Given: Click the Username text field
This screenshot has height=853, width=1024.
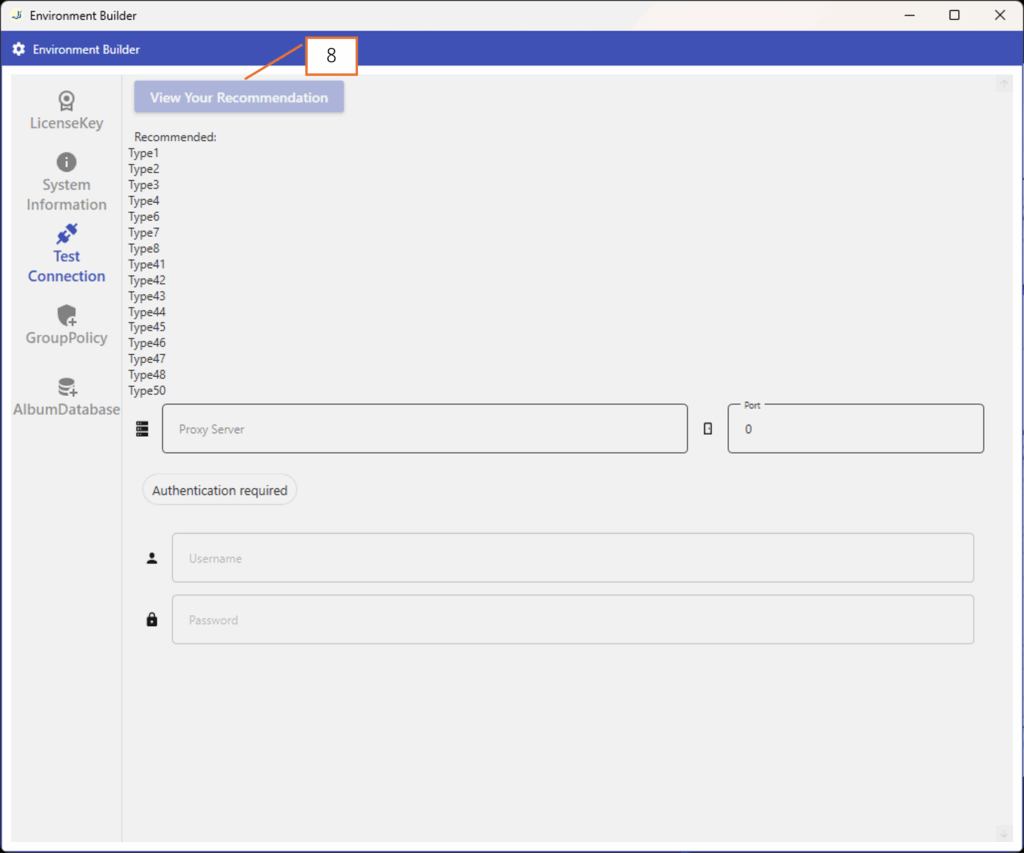Looking at the screenshot, I should point(572,558).
